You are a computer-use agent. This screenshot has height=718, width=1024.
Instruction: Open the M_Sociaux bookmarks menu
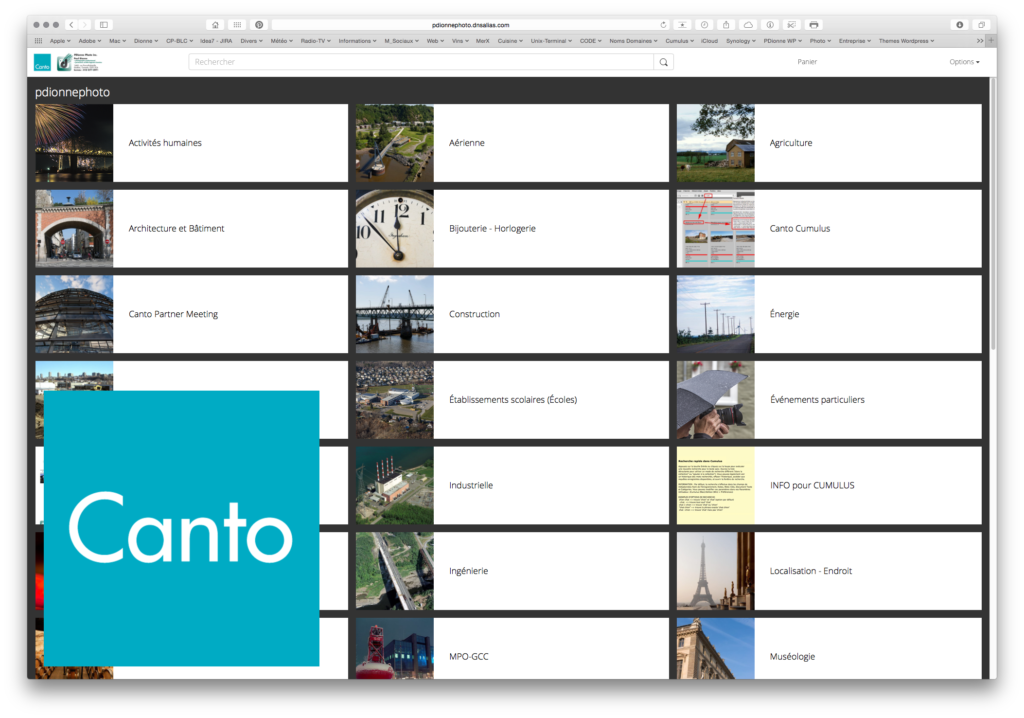pyautogui.click(x=401, y=41)
